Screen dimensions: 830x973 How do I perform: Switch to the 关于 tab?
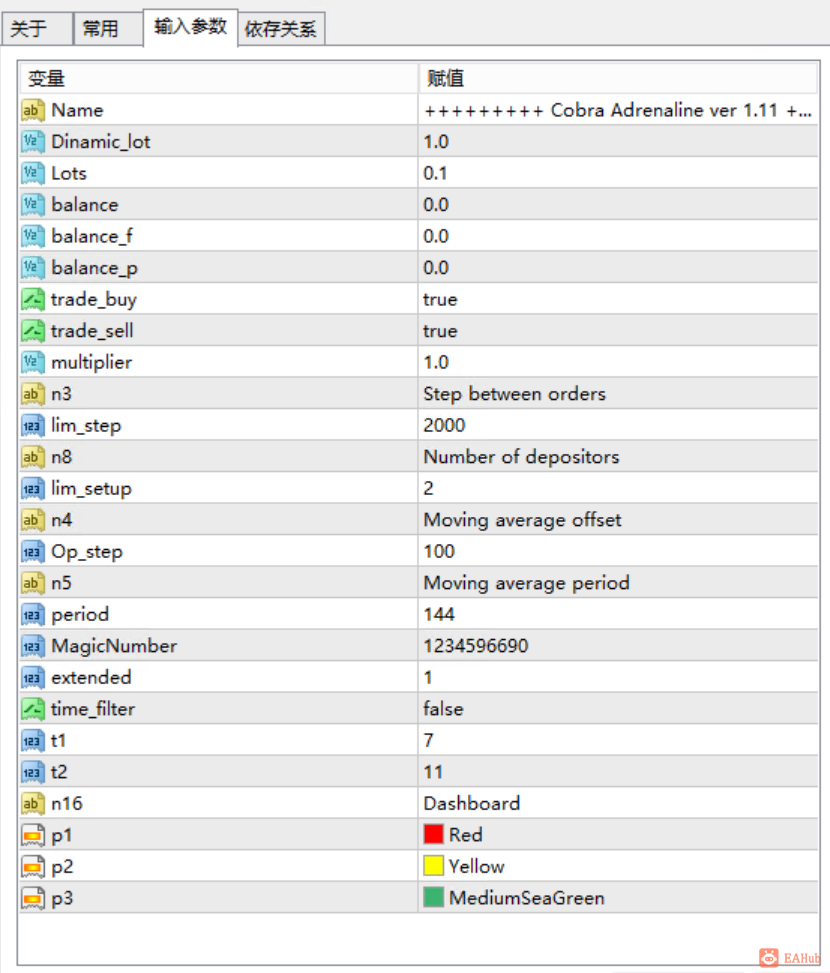pyautogui.click(x=37, y=29)
